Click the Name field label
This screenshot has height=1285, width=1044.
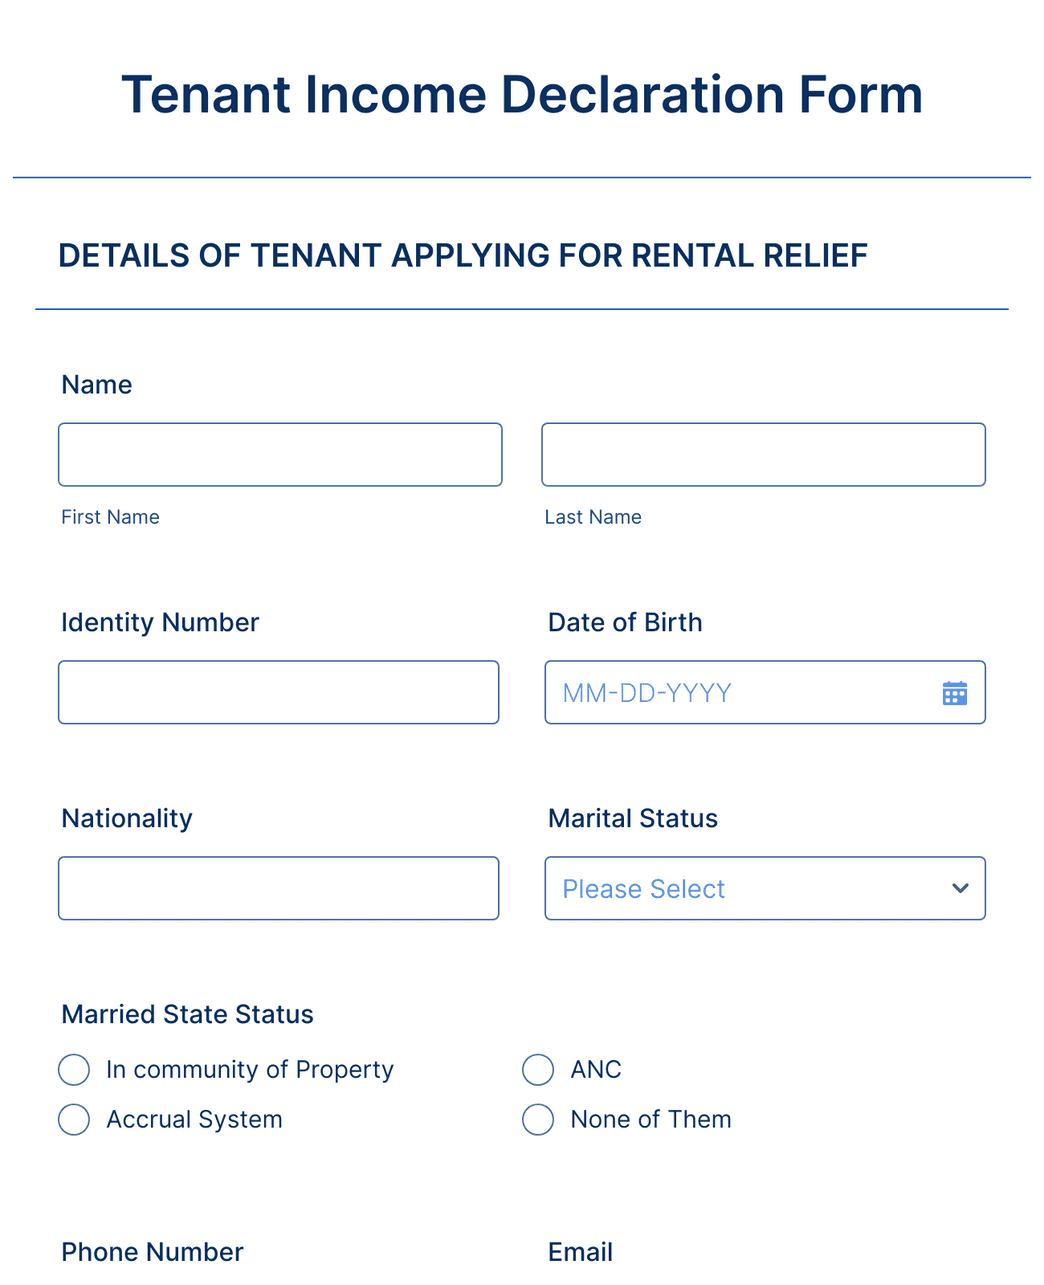pyautogui.click(x=96, y=384)
